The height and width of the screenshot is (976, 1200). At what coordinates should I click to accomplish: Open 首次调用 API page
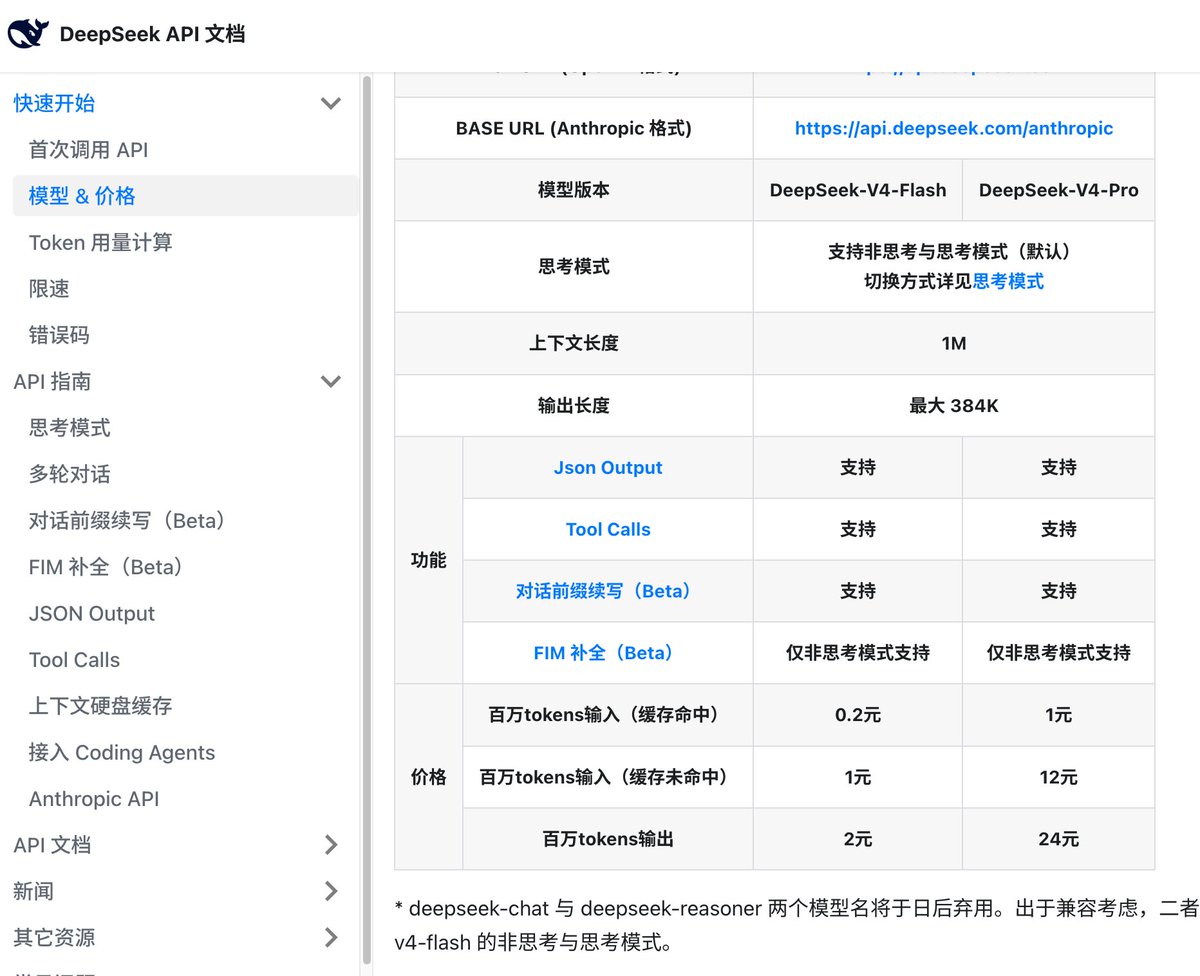coord(89,150)
